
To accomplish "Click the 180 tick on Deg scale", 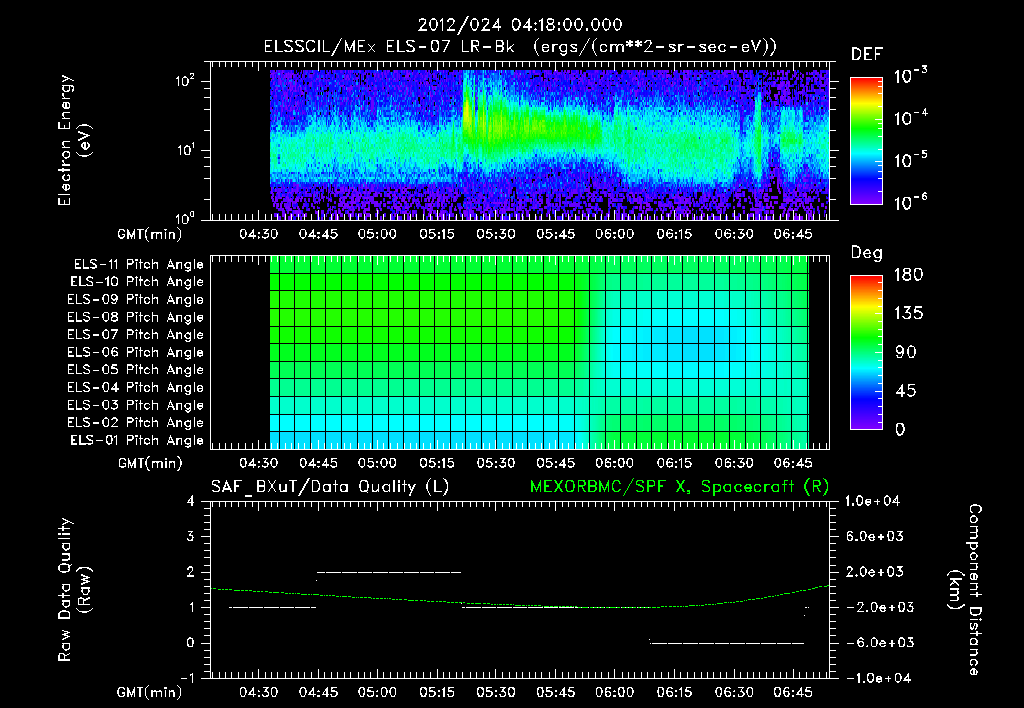I will (908, 275).
